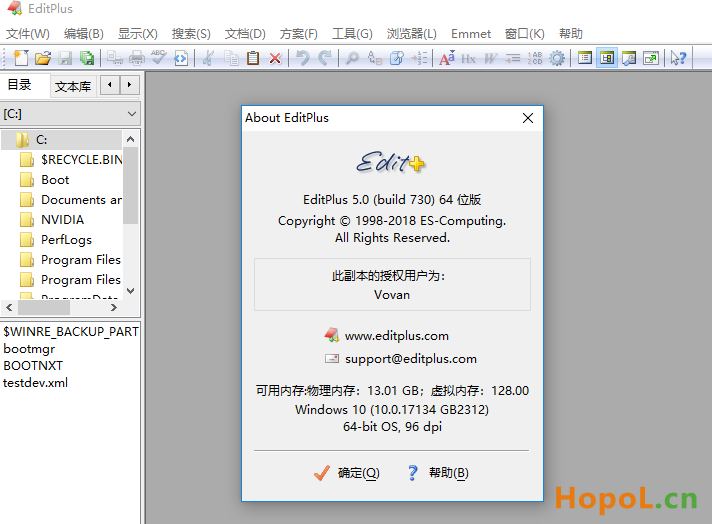Open the 帮助 menu
Image resolution: width=712 pixels, height=524 pixels.
[x=571, y=34]
